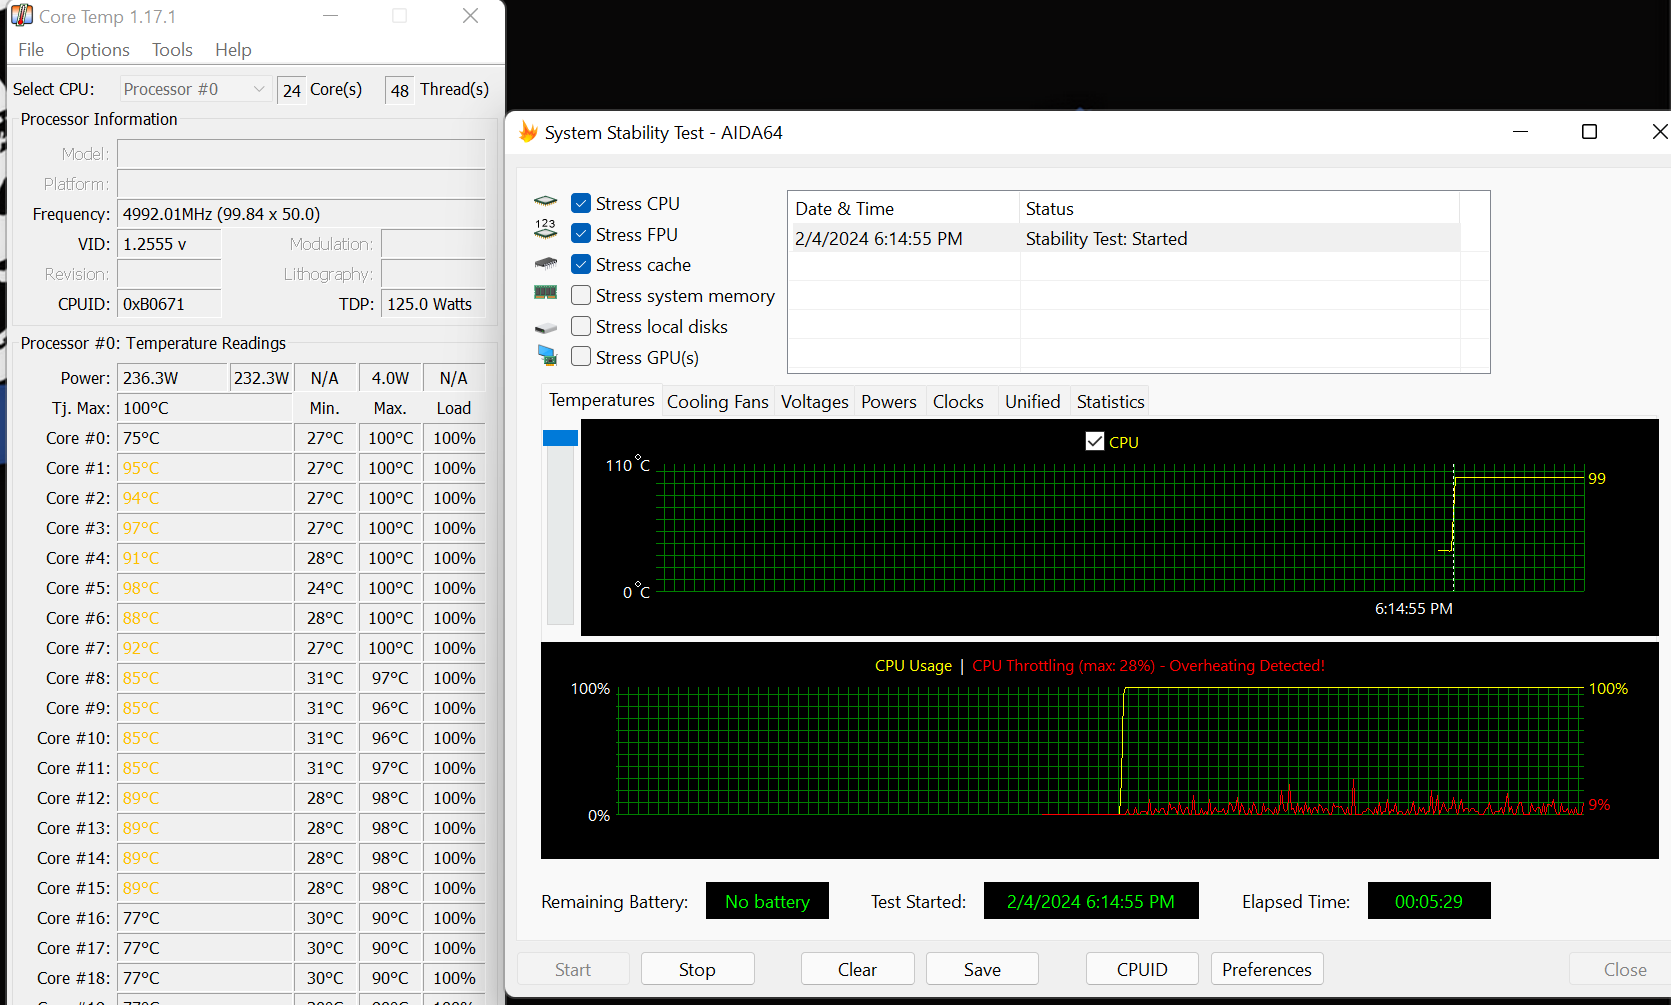Click the 123 icon beside Stress FPU
The width and height of the screenshot is (1671, 1005).
click(545, 231)
